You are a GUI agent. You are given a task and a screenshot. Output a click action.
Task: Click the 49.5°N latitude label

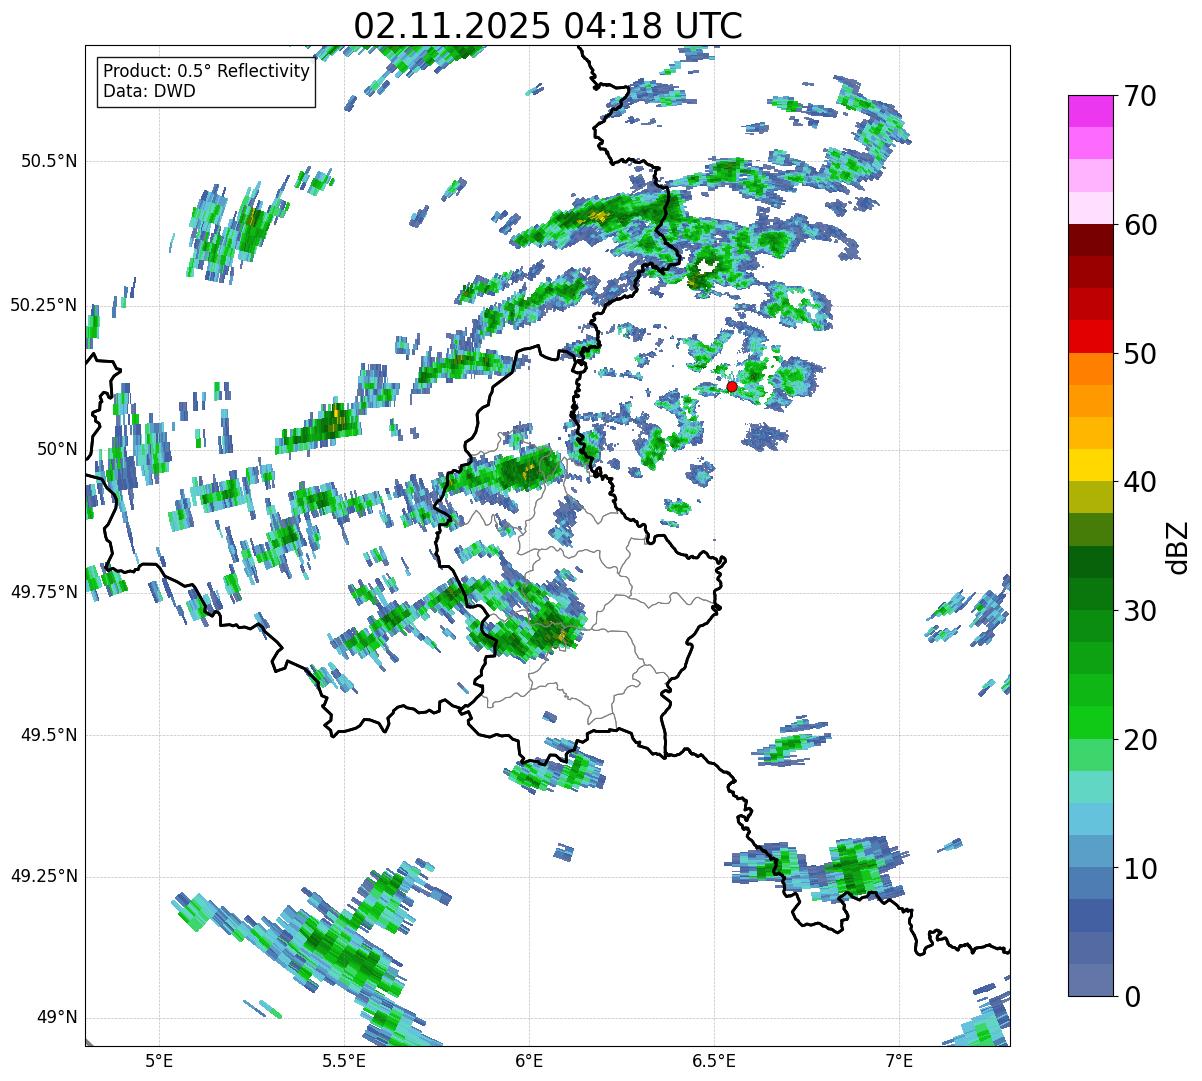pyautogui.click(x=49, y=735)
